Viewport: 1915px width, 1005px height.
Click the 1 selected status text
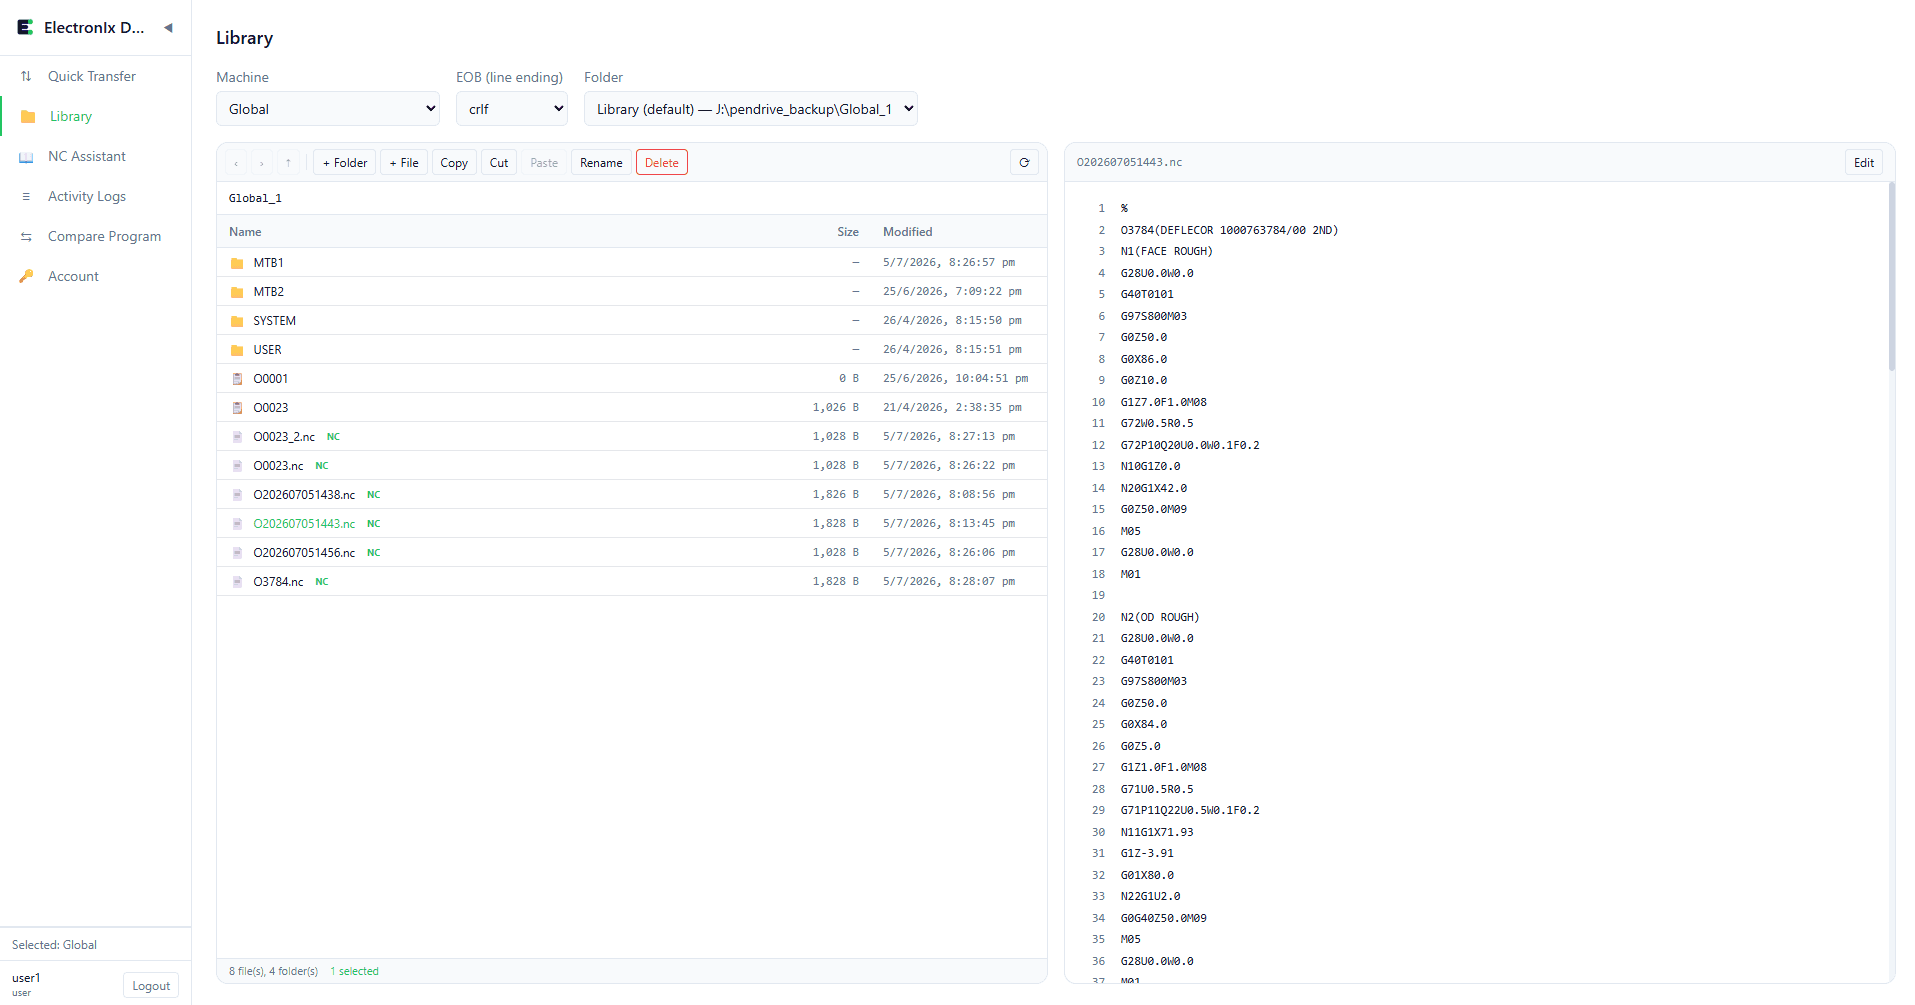coord(355,971)
